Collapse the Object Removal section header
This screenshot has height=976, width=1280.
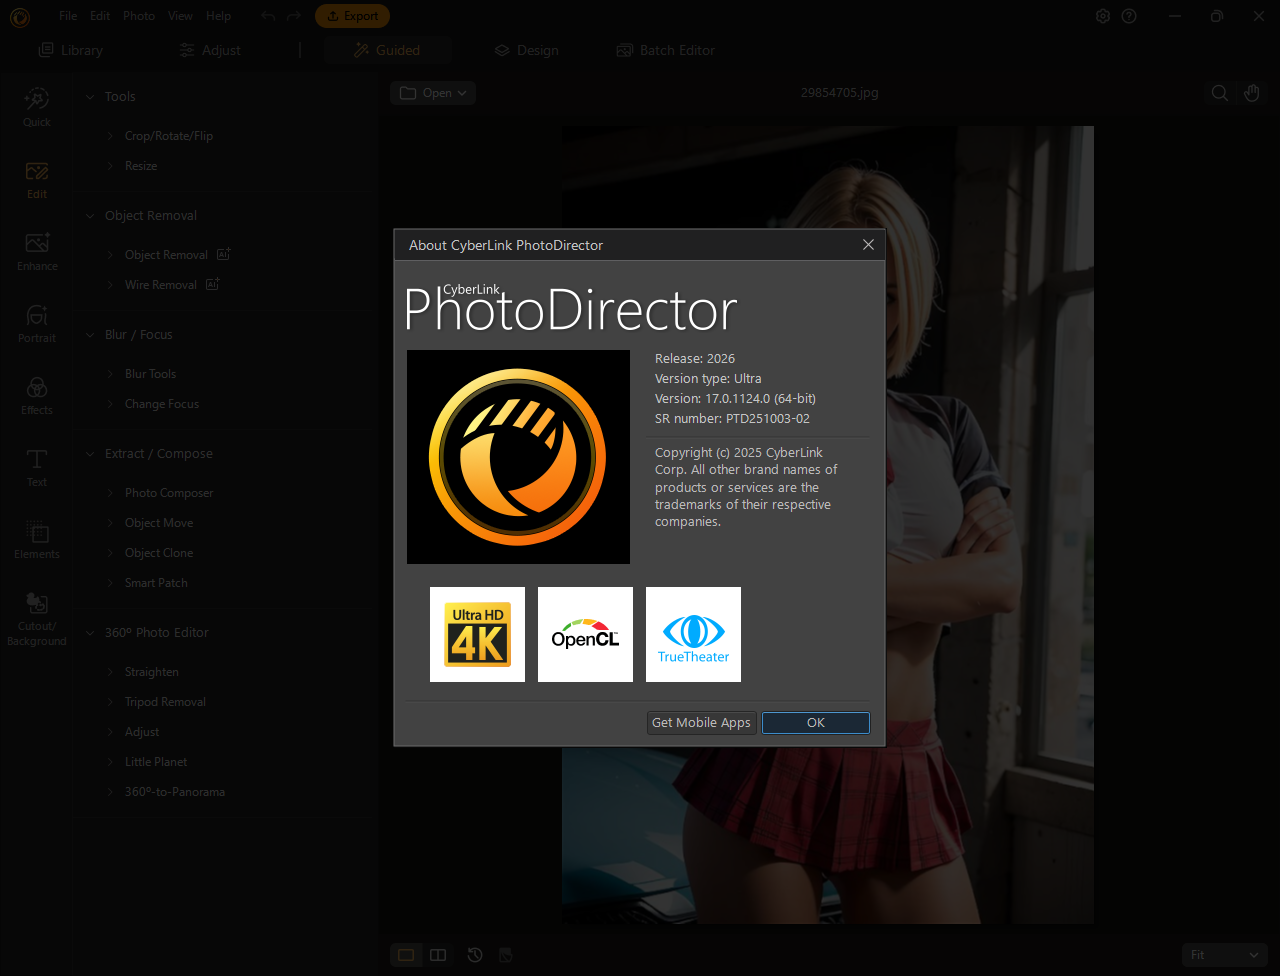(90, 216)
